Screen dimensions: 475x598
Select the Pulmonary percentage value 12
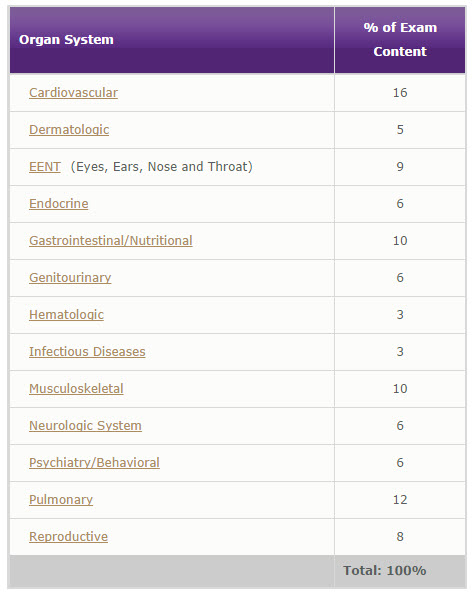(x=400, y=500)
